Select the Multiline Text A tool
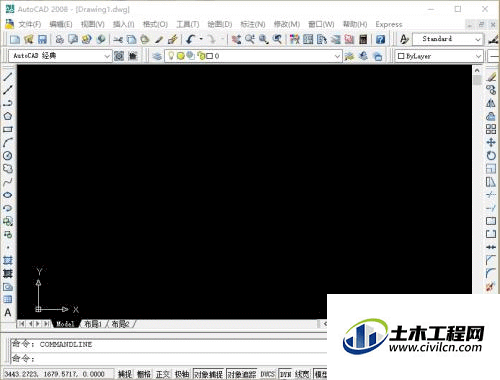 (x=8, y=313)
